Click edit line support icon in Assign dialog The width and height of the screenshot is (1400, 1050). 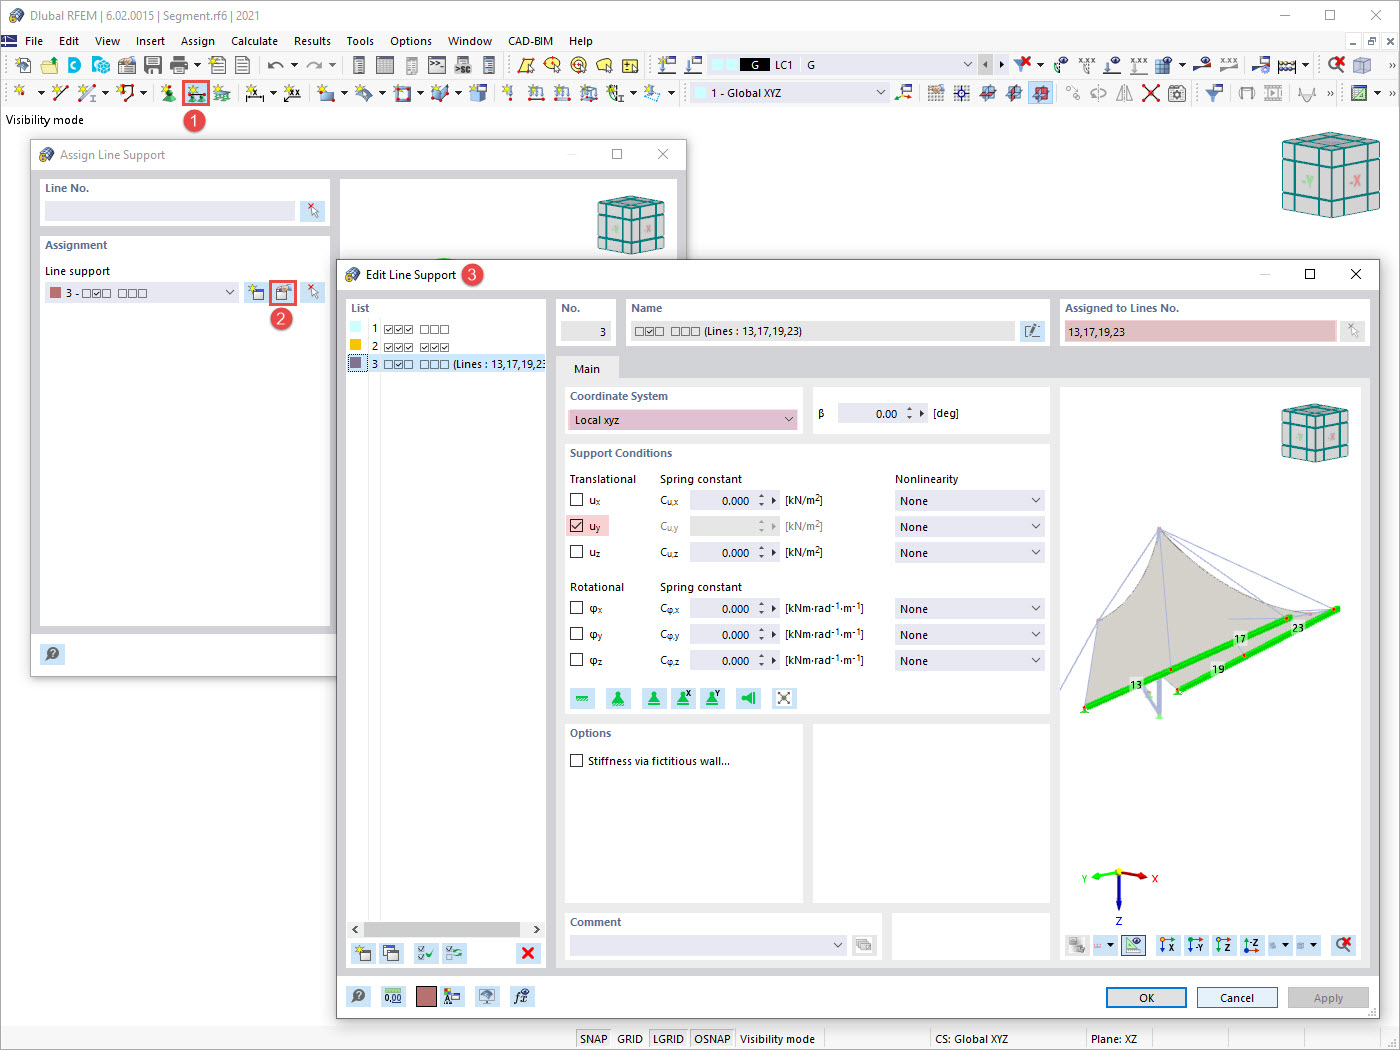[x=283, y=292]
